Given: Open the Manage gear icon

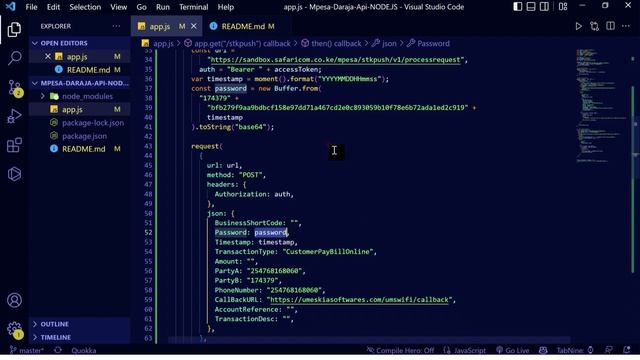Looking at the screenshot, I should [15, 330].
